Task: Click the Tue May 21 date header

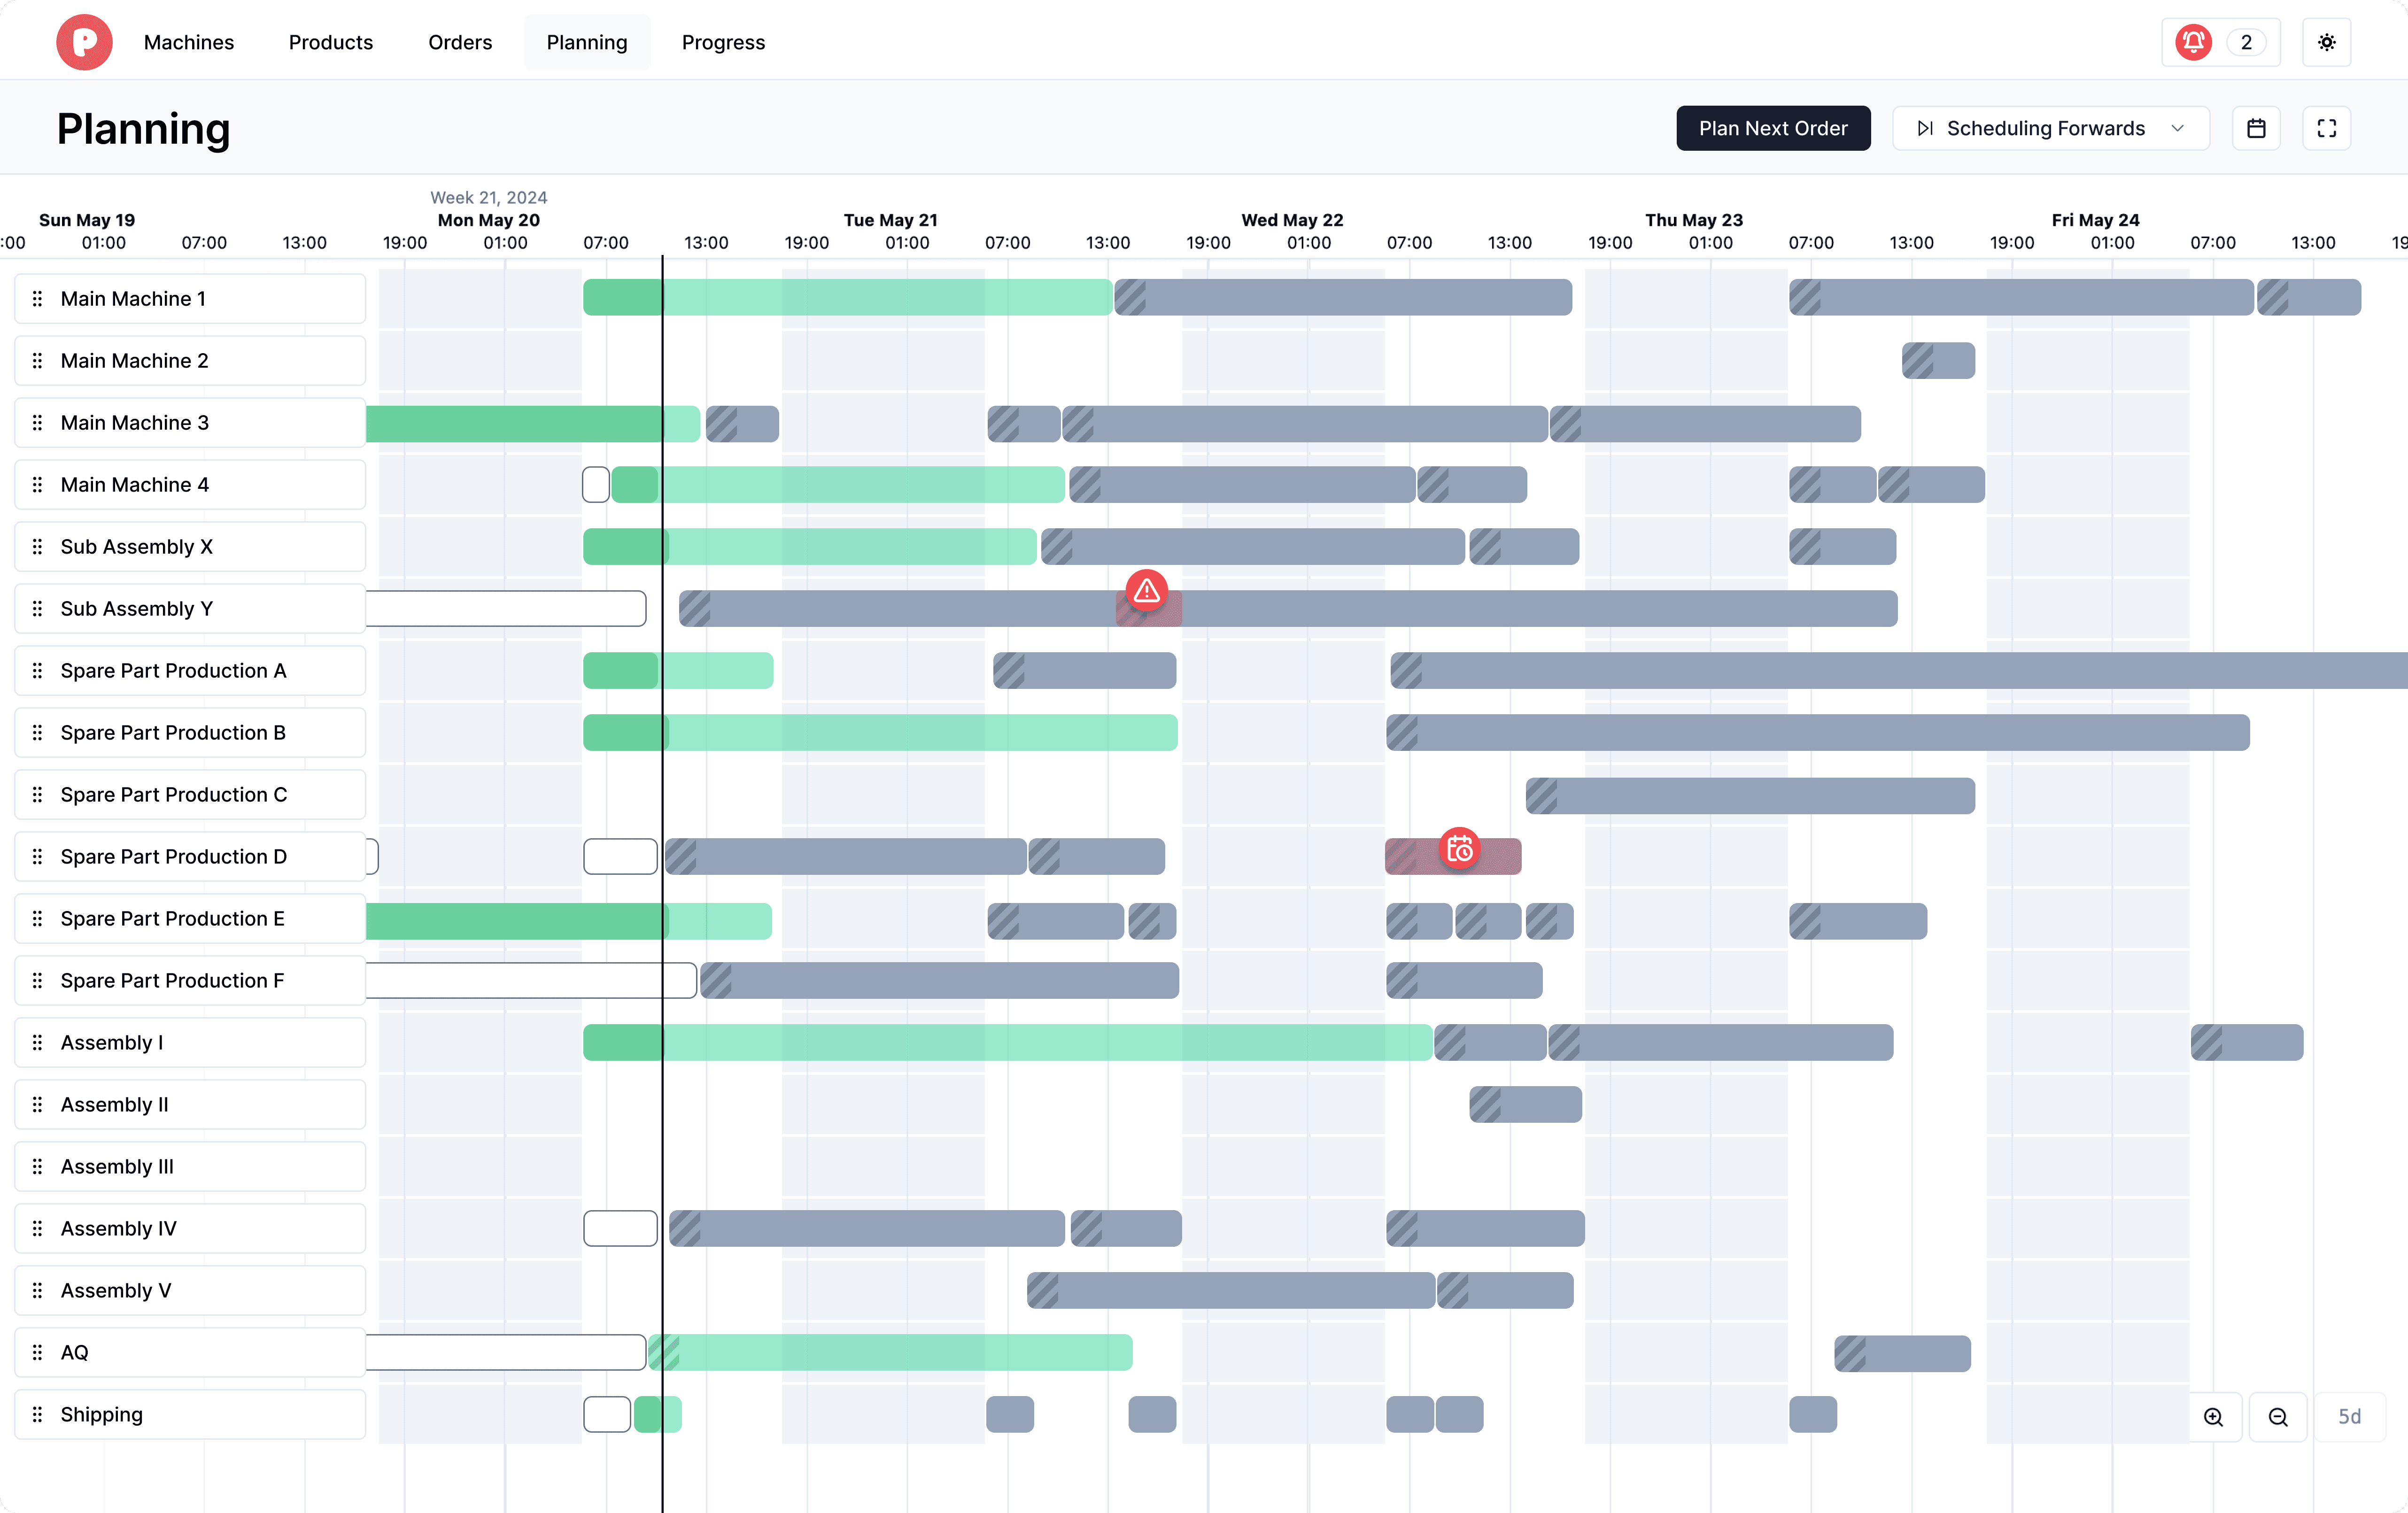Action: 890,220
